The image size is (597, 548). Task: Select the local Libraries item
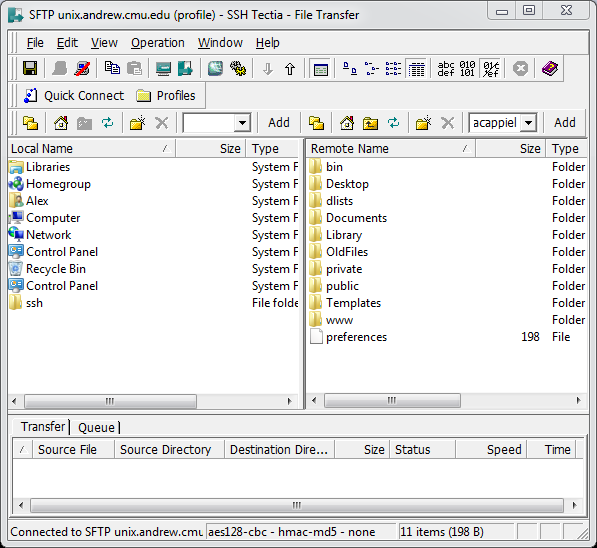pos(40,167)
